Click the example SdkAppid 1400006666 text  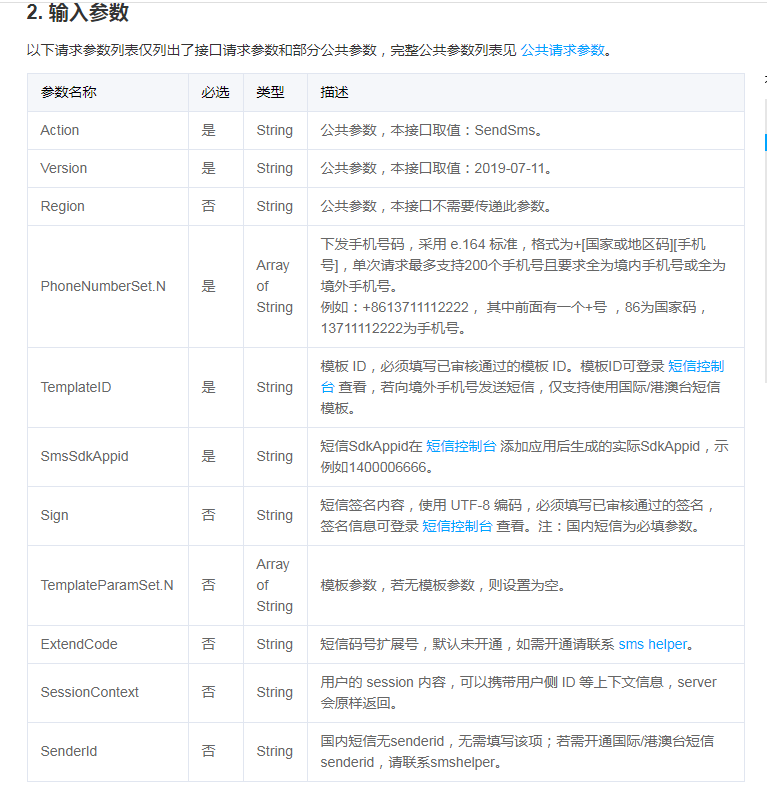(388, 467)
